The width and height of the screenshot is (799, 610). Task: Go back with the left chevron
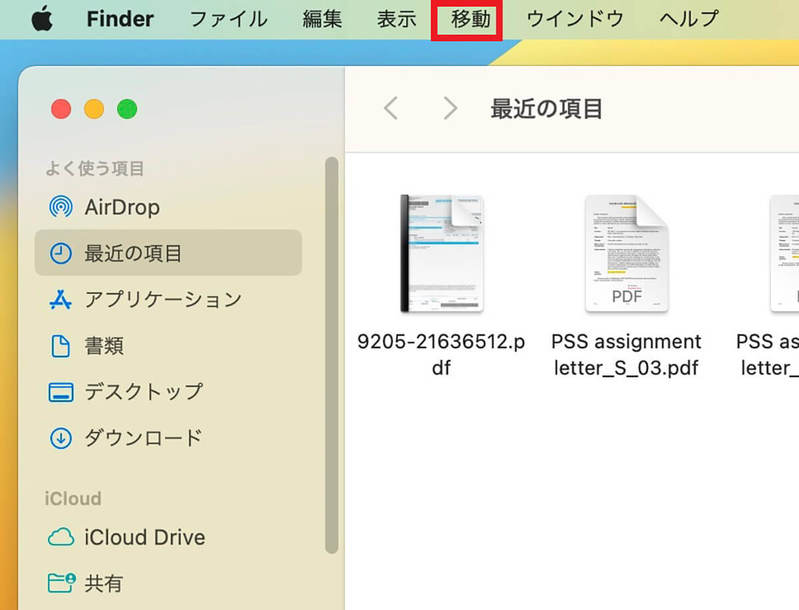pos(391,108)
